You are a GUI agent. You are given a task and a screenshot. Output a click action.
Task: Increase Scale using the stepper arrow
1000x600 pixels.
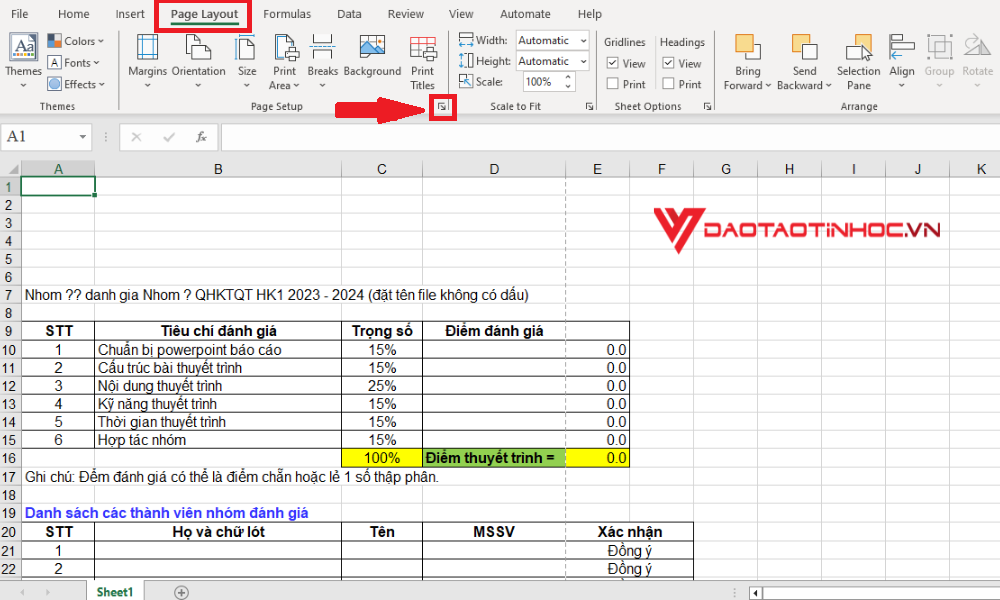(x=568, y=77)
